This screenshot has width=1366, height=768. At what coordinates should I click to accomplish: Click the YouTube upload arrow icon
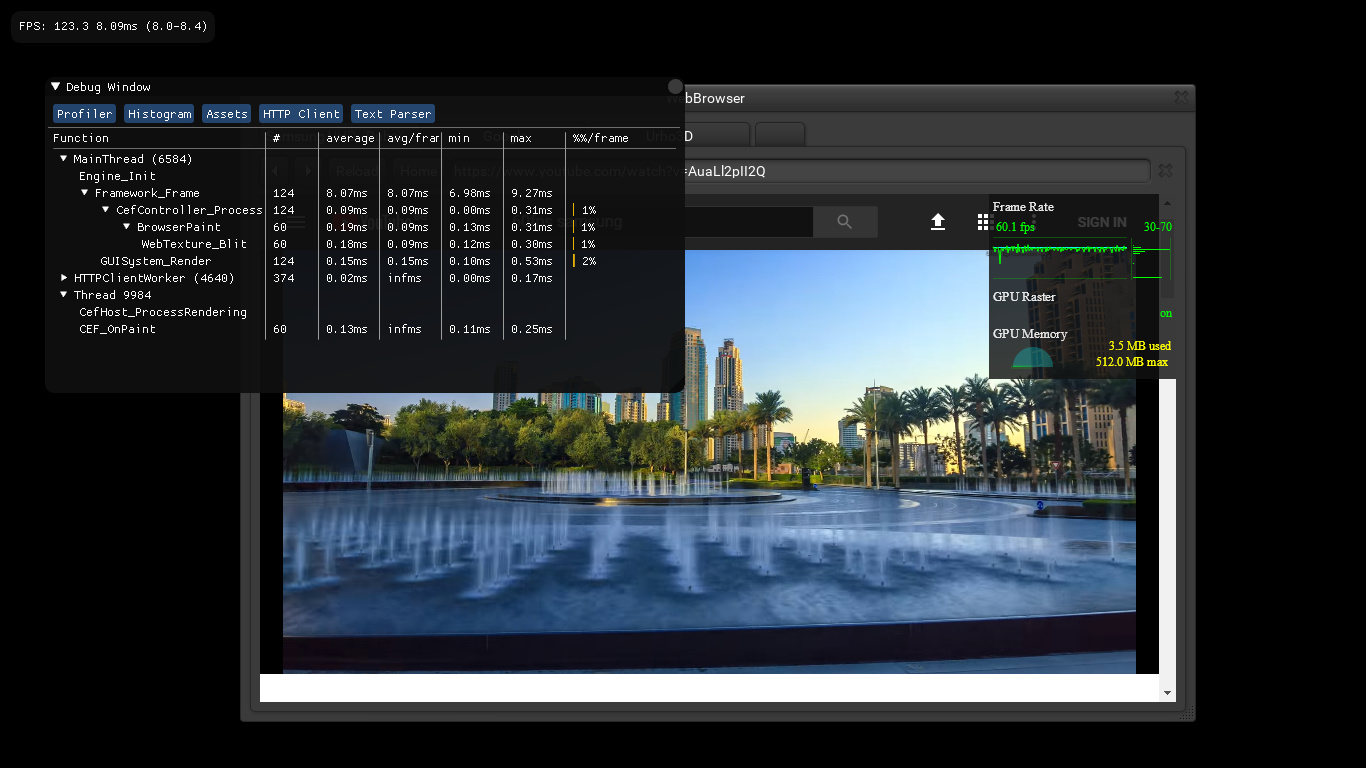(x=938, y=222)
